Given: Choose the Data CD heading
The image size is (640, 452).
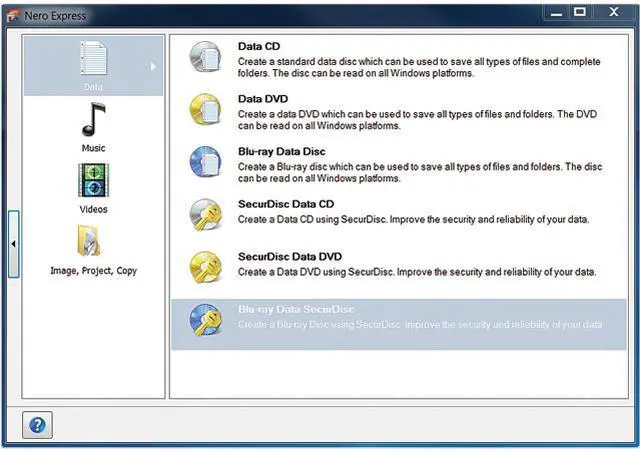Looking at the screenshot, I should [259, 47].
